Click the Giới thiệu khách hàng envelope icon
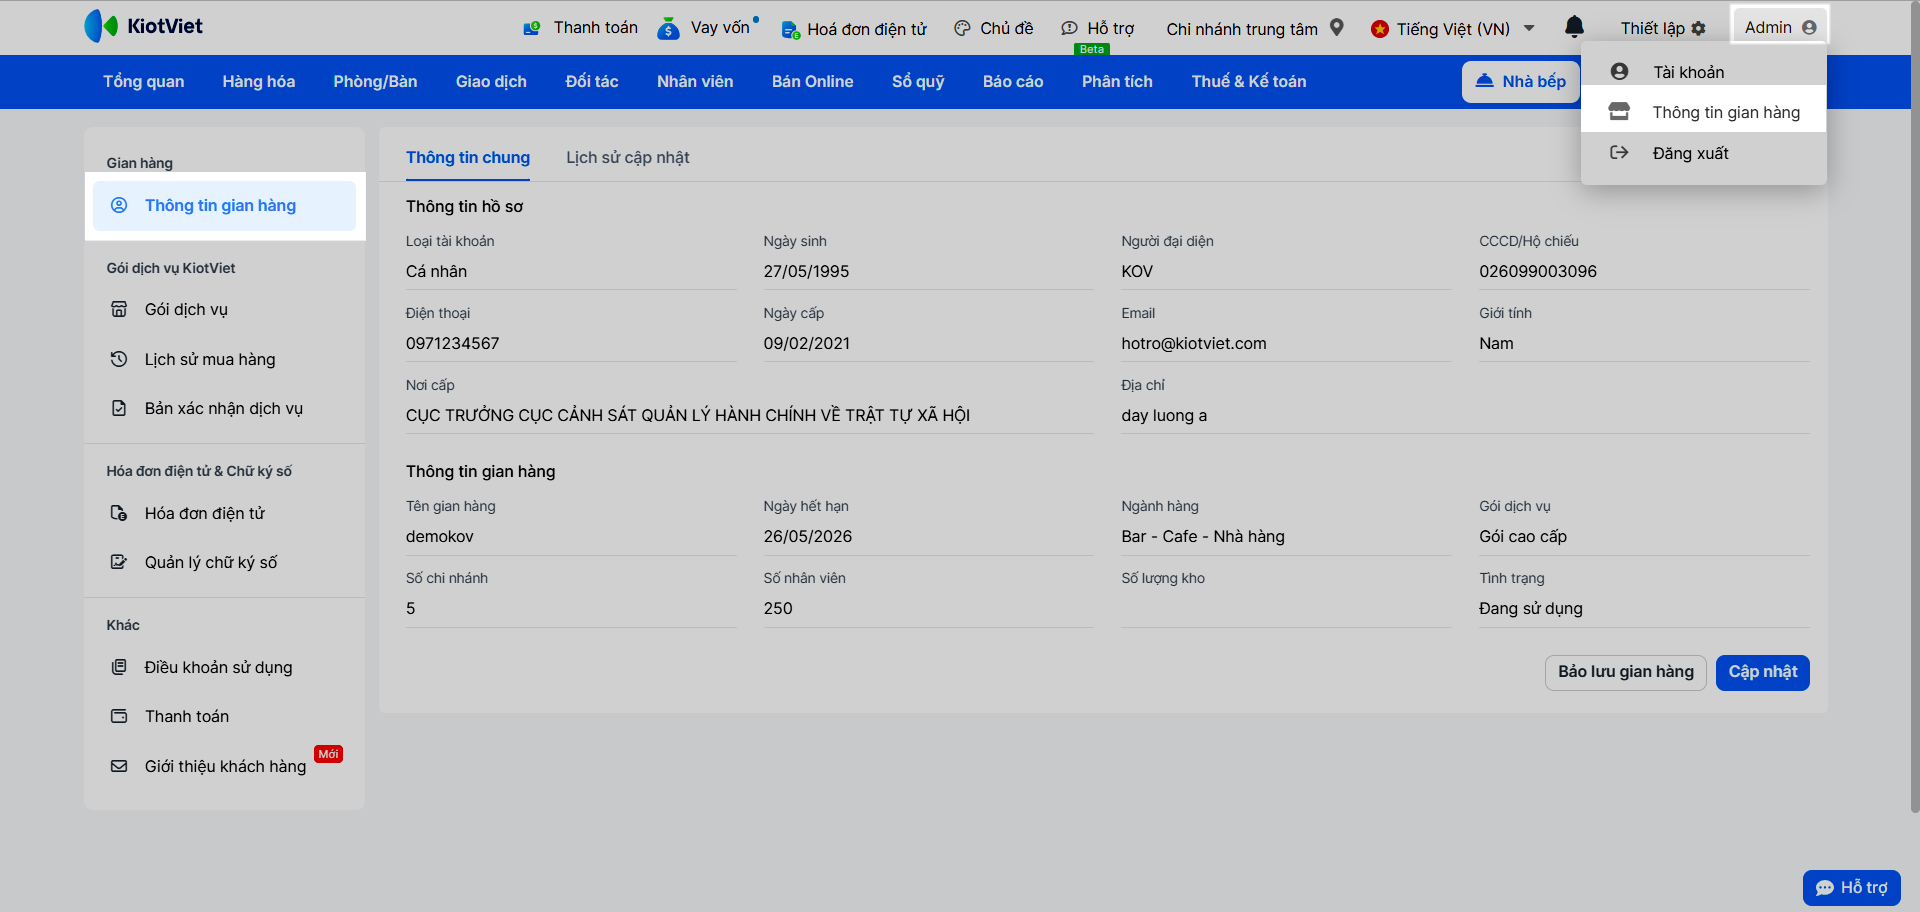The width and height of the screenshot is (1920, 912). [119, 766]
